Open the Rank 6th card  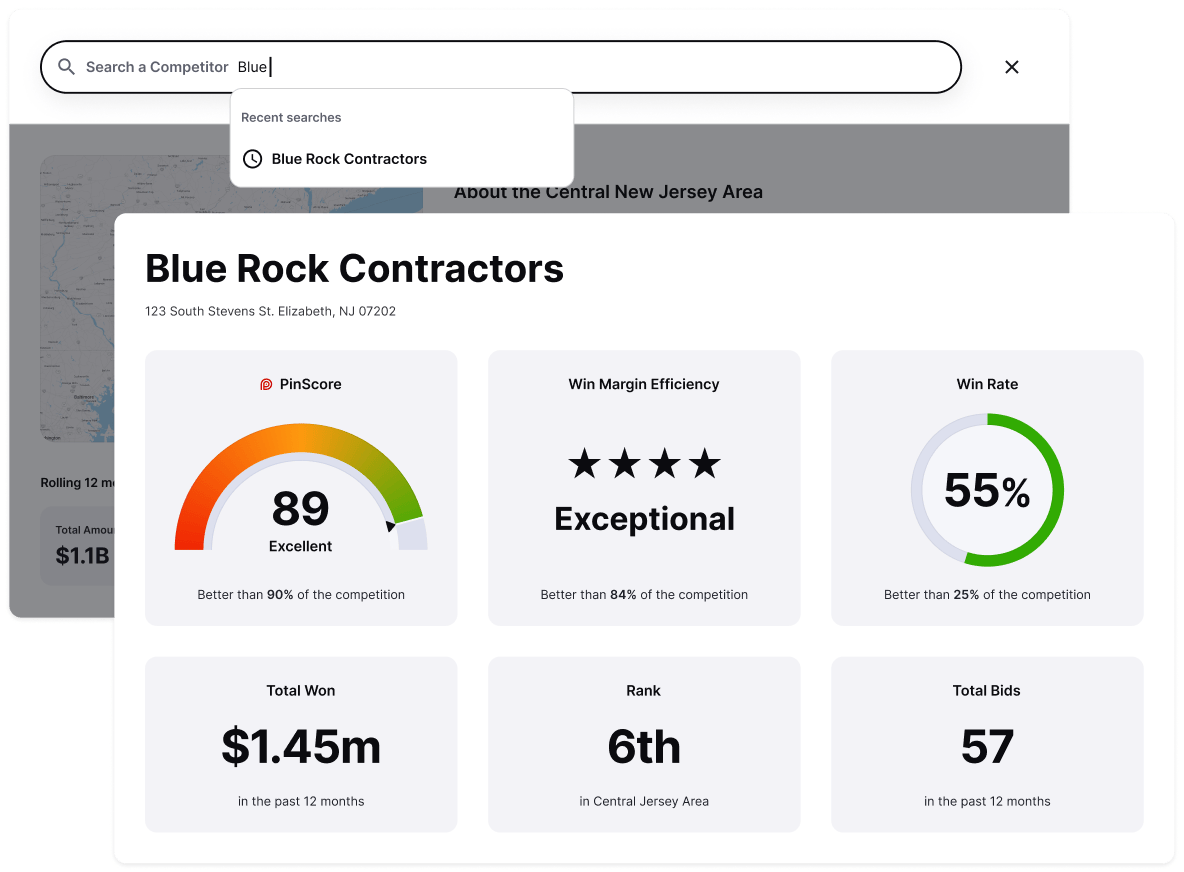(644, 745)
